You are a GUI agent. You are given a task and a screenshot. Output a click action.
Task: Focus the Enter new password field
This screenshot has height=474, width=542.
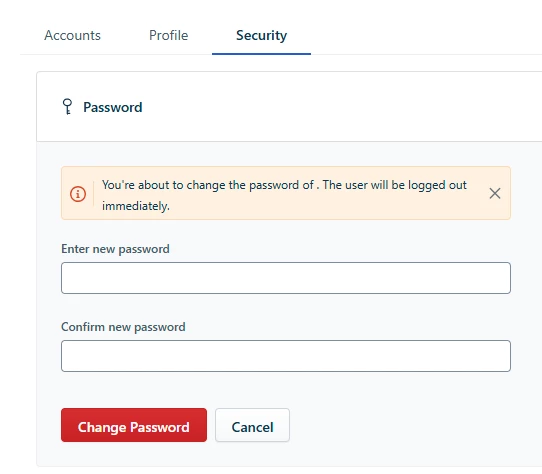286,278
